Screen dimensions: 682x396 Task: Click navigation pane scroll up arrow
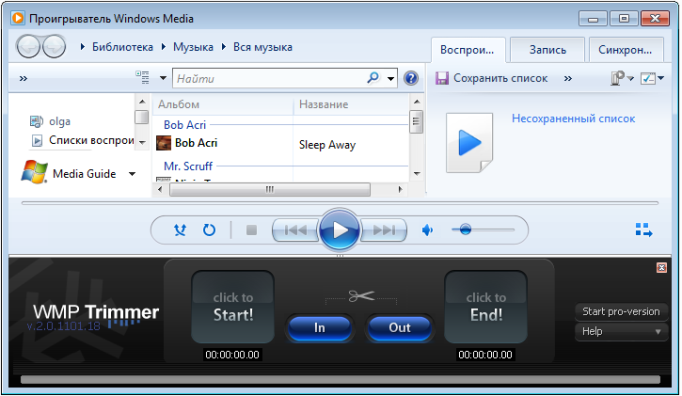point(142,102)
